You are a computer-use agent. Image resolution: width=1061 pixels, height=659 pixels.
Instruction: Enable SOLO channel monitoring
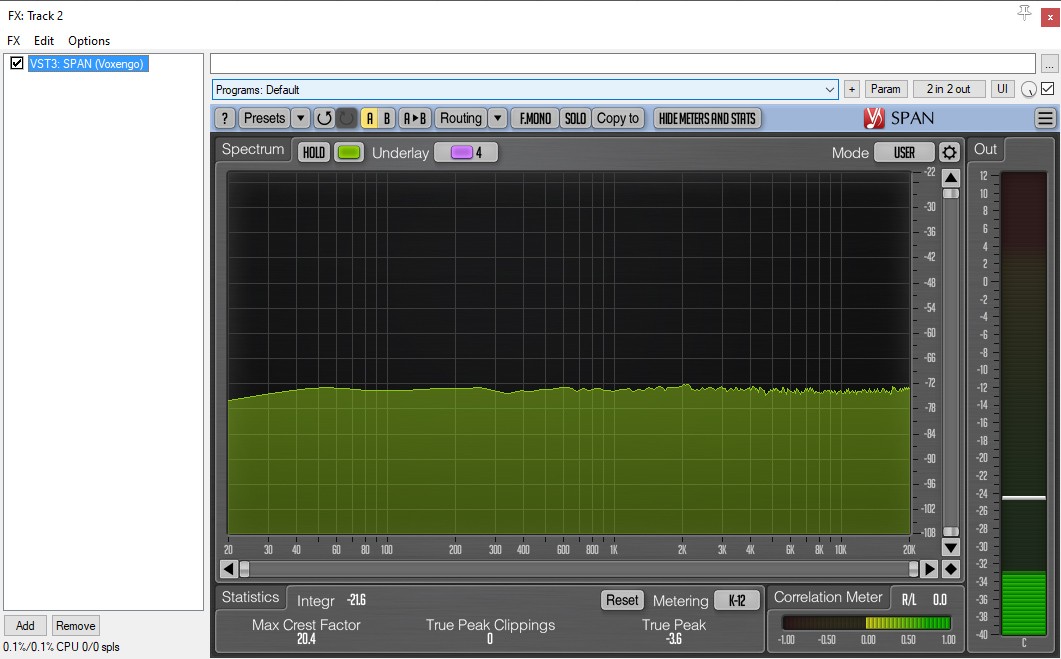click(x=575, y=118)
